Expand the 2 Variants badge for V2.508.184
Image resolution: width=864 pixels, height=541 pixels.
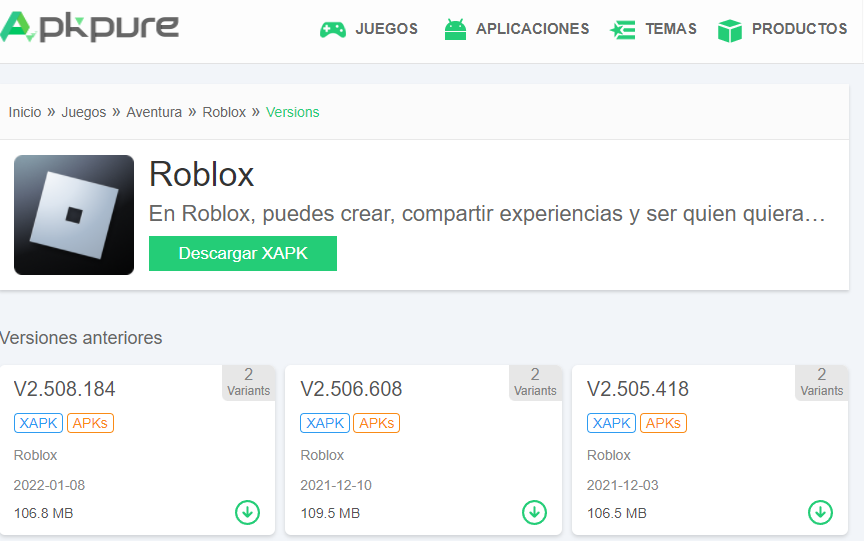tap(248, 382)
